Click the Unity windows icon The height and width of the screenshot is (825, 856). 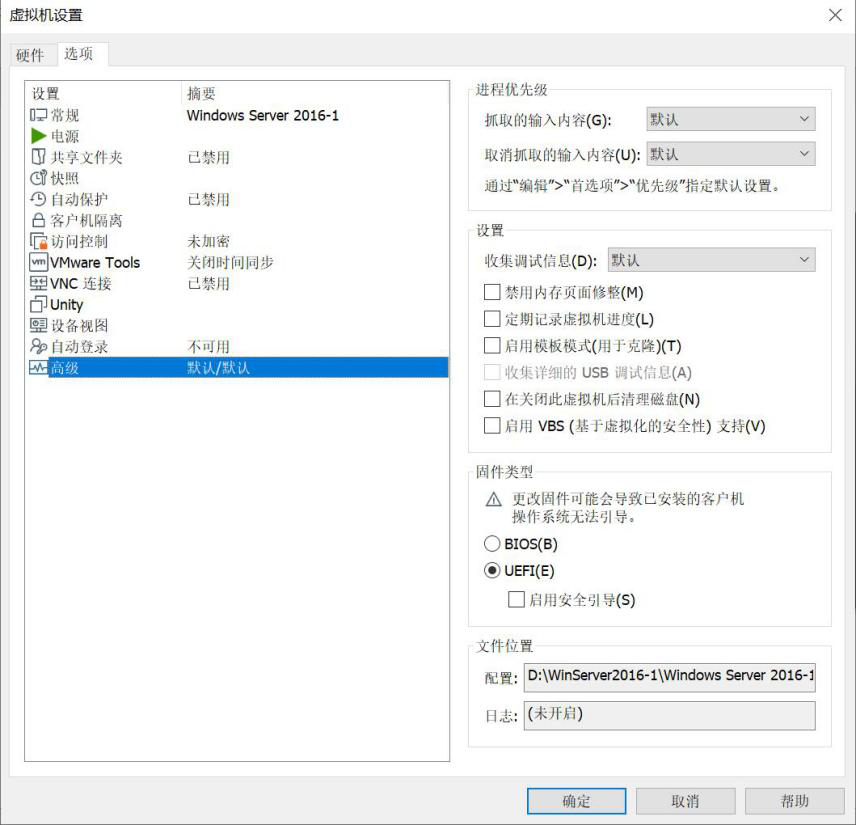tap(38, 304)
